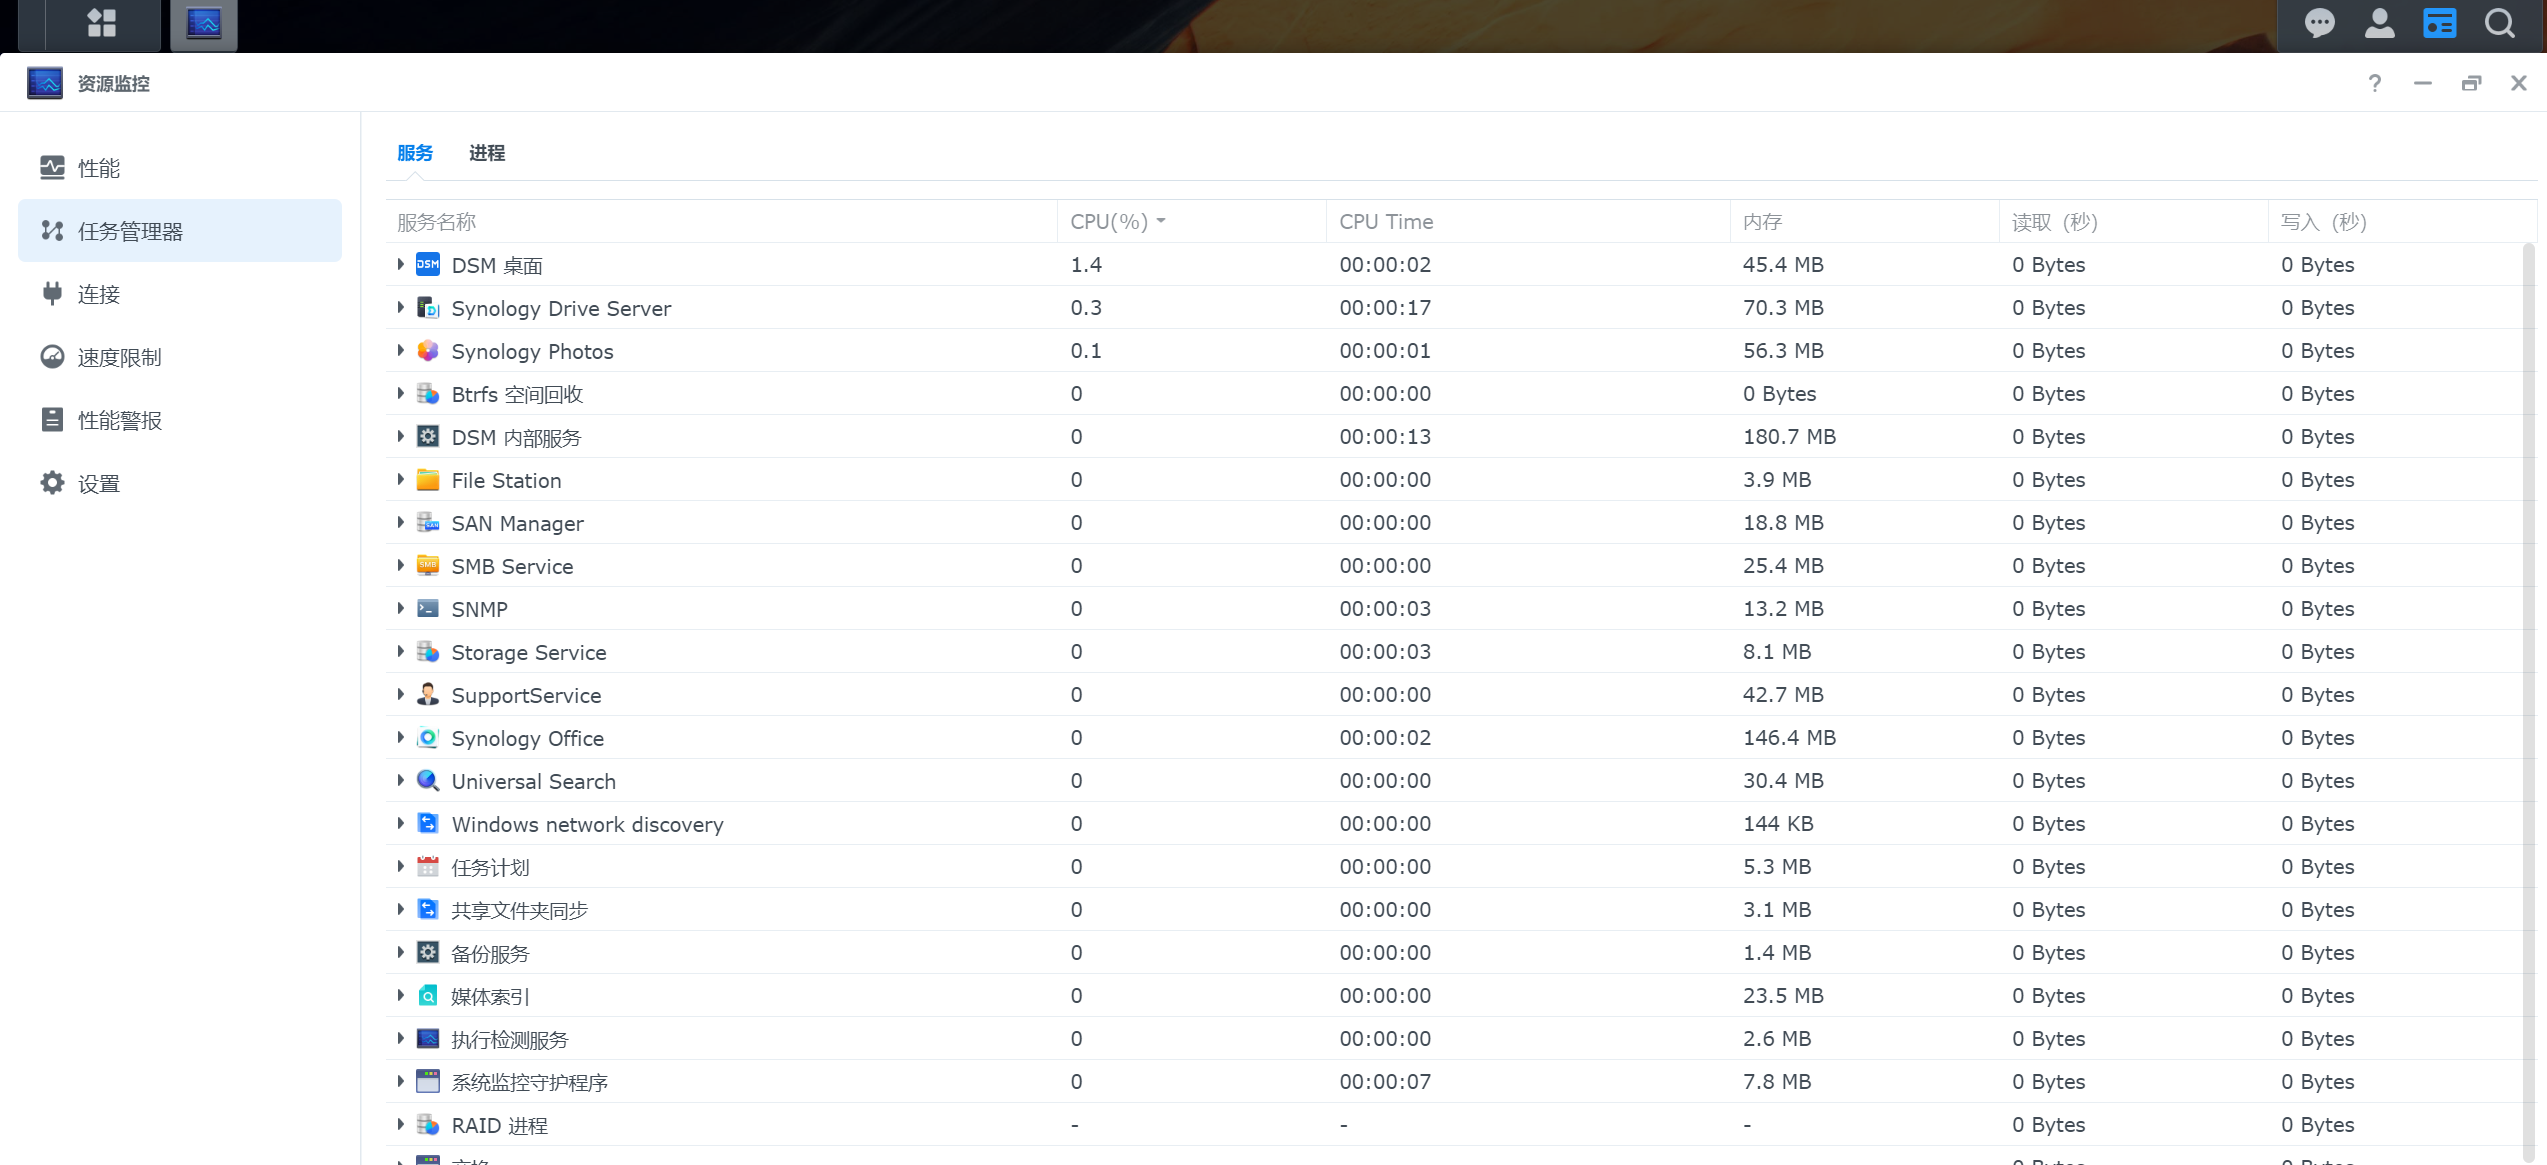Click the 资源监控 window title
The image size is (2547, 1165).
[x=113, y=83]
